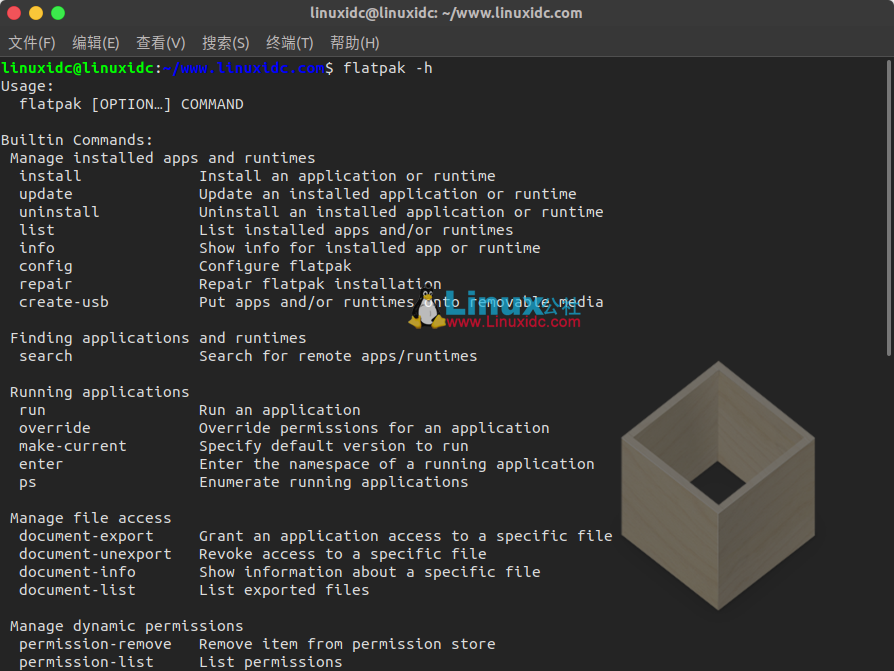
Task: Click 'Revoke access to a specific file'
Action: [x=343, y=554]
